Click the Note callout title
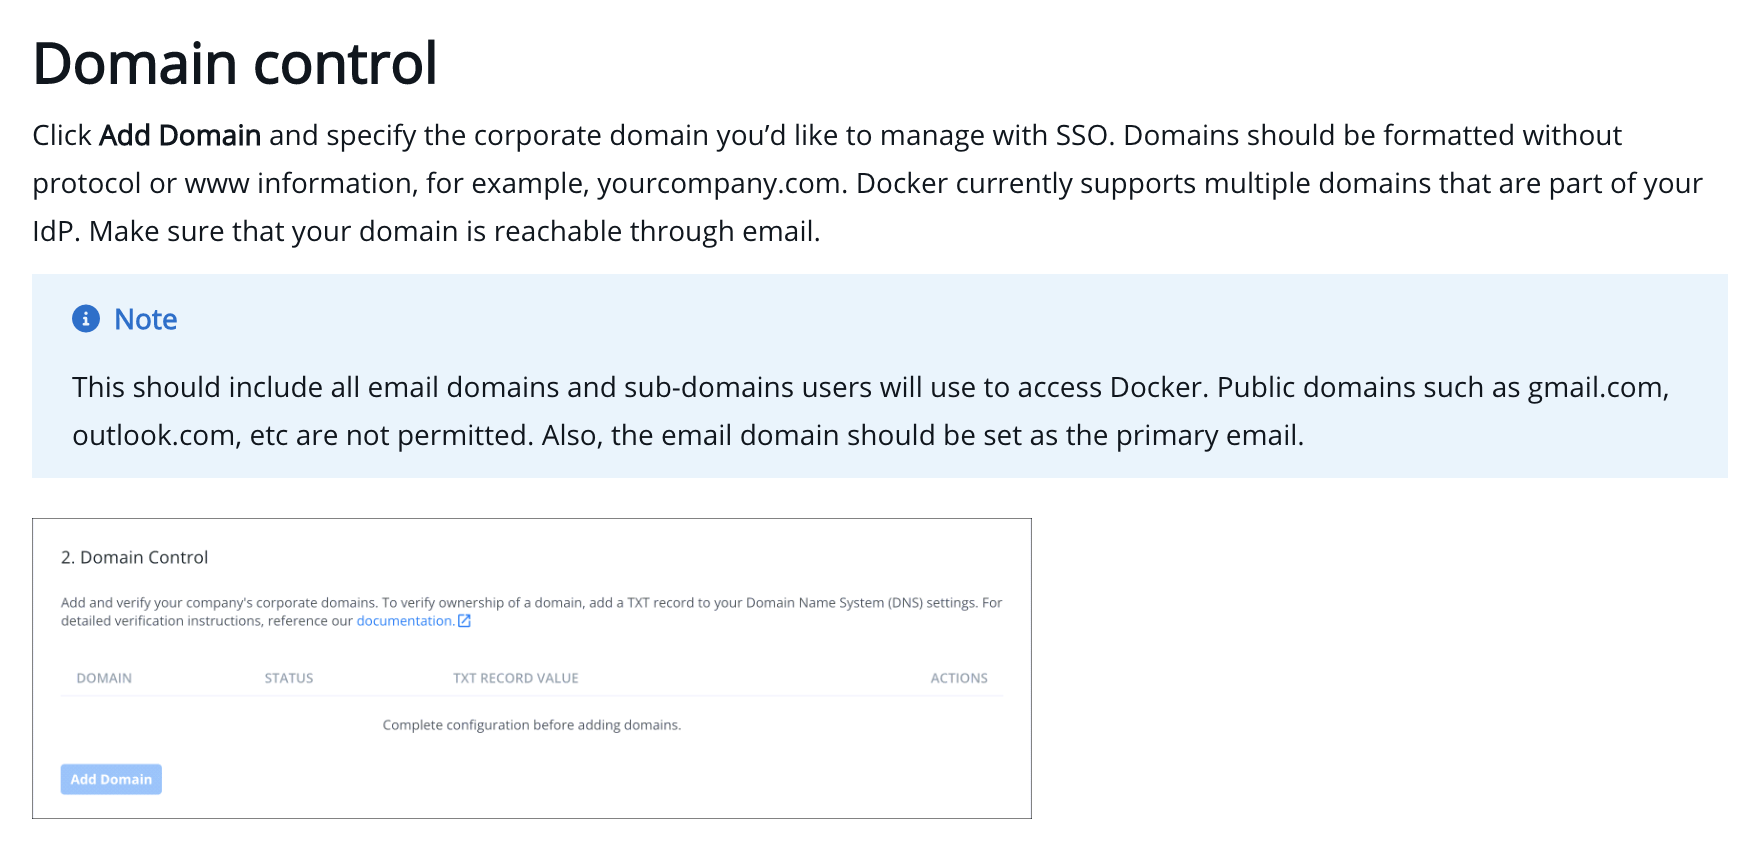 [146, 319]
